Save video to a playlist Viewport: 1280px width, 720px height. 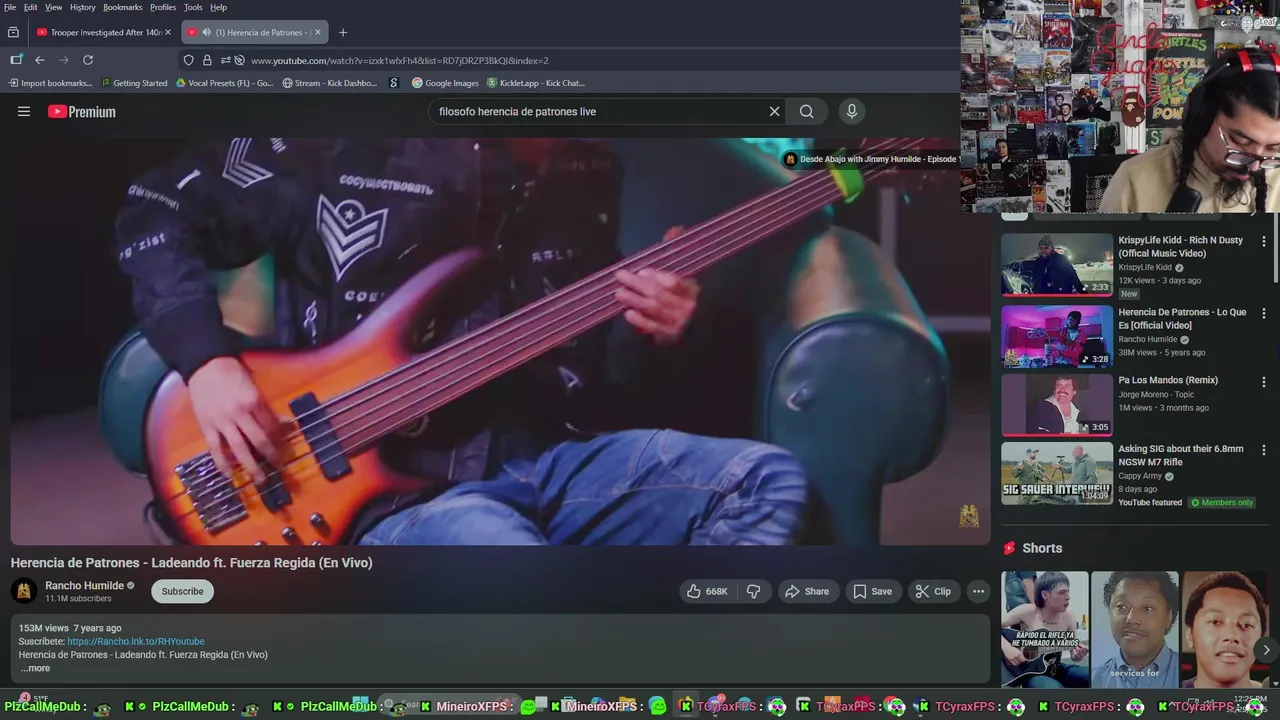872,591
